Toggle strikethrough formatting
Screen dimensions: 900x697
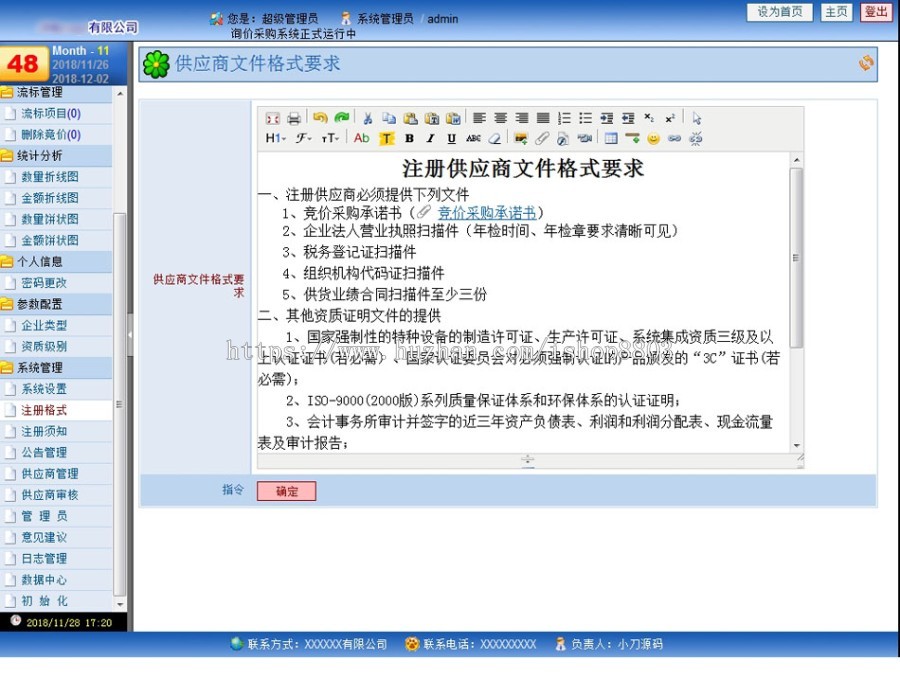pos(473,138)
